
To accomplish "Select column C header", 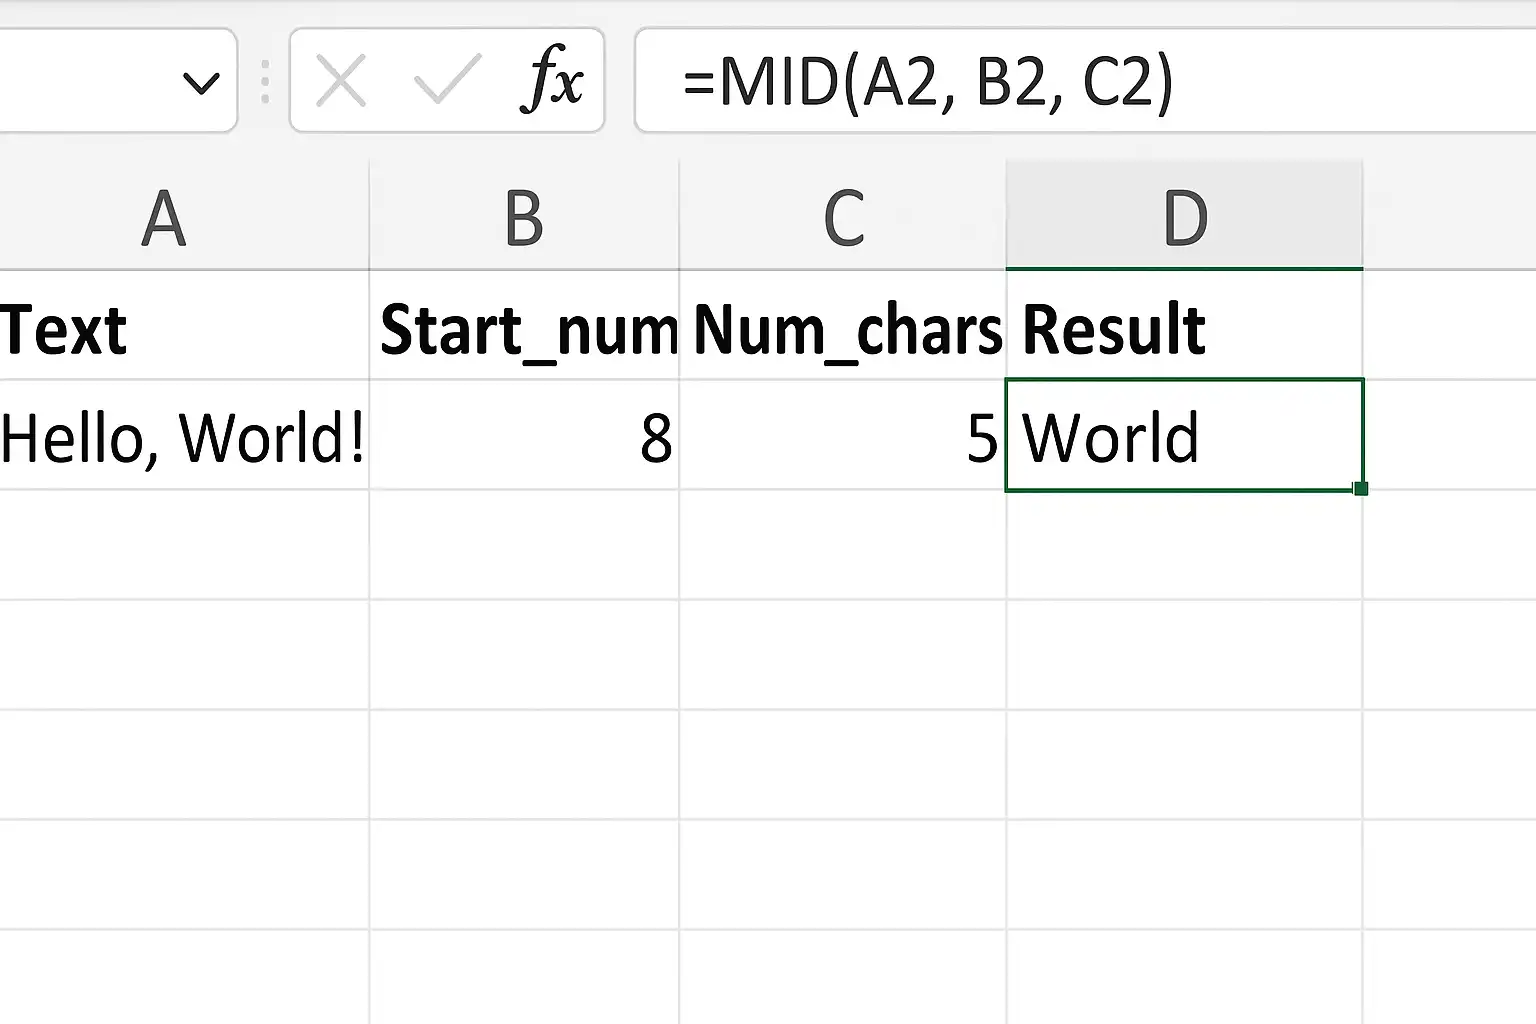I will 843,216.
